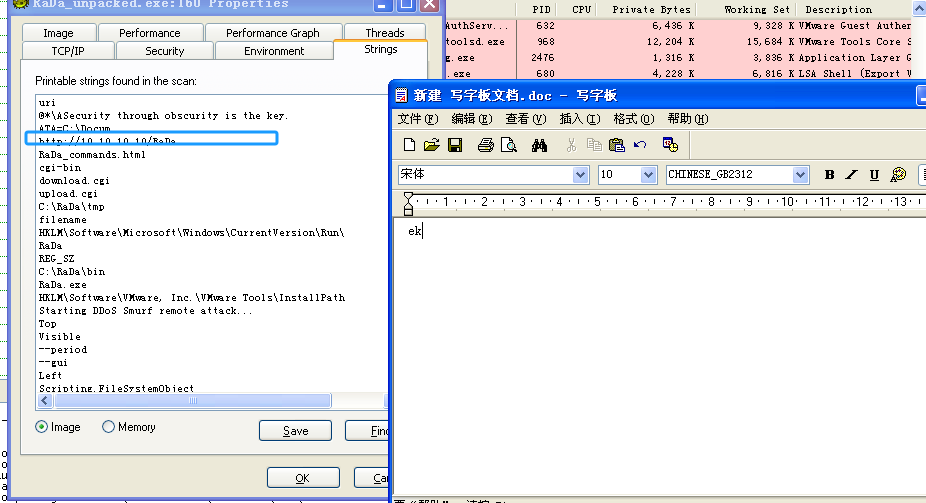Toggle Bold formatting in WordPad
This screenshot has height=503, width=926.
pos(829,174)
